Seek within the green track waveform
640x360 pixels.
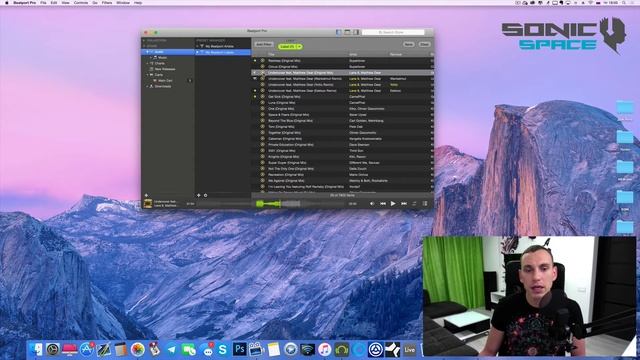coord(268,203)
